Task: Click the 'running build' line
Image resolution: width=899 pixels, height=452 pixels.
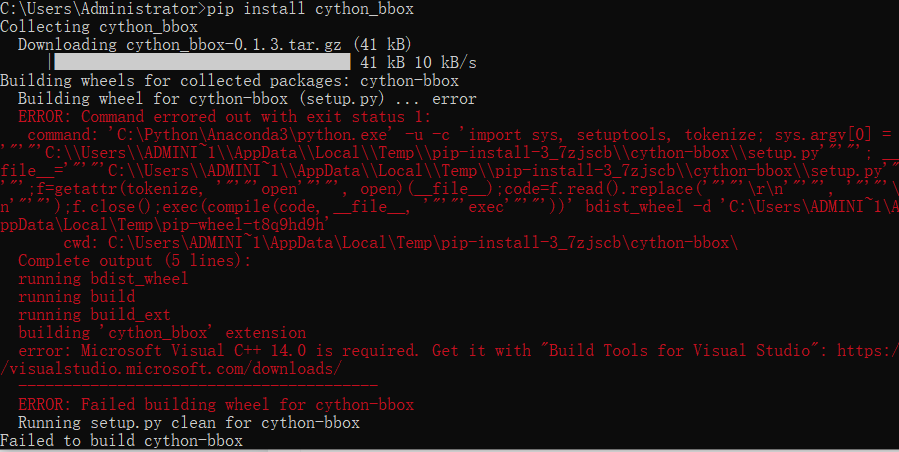Action: tap(76, 297)
